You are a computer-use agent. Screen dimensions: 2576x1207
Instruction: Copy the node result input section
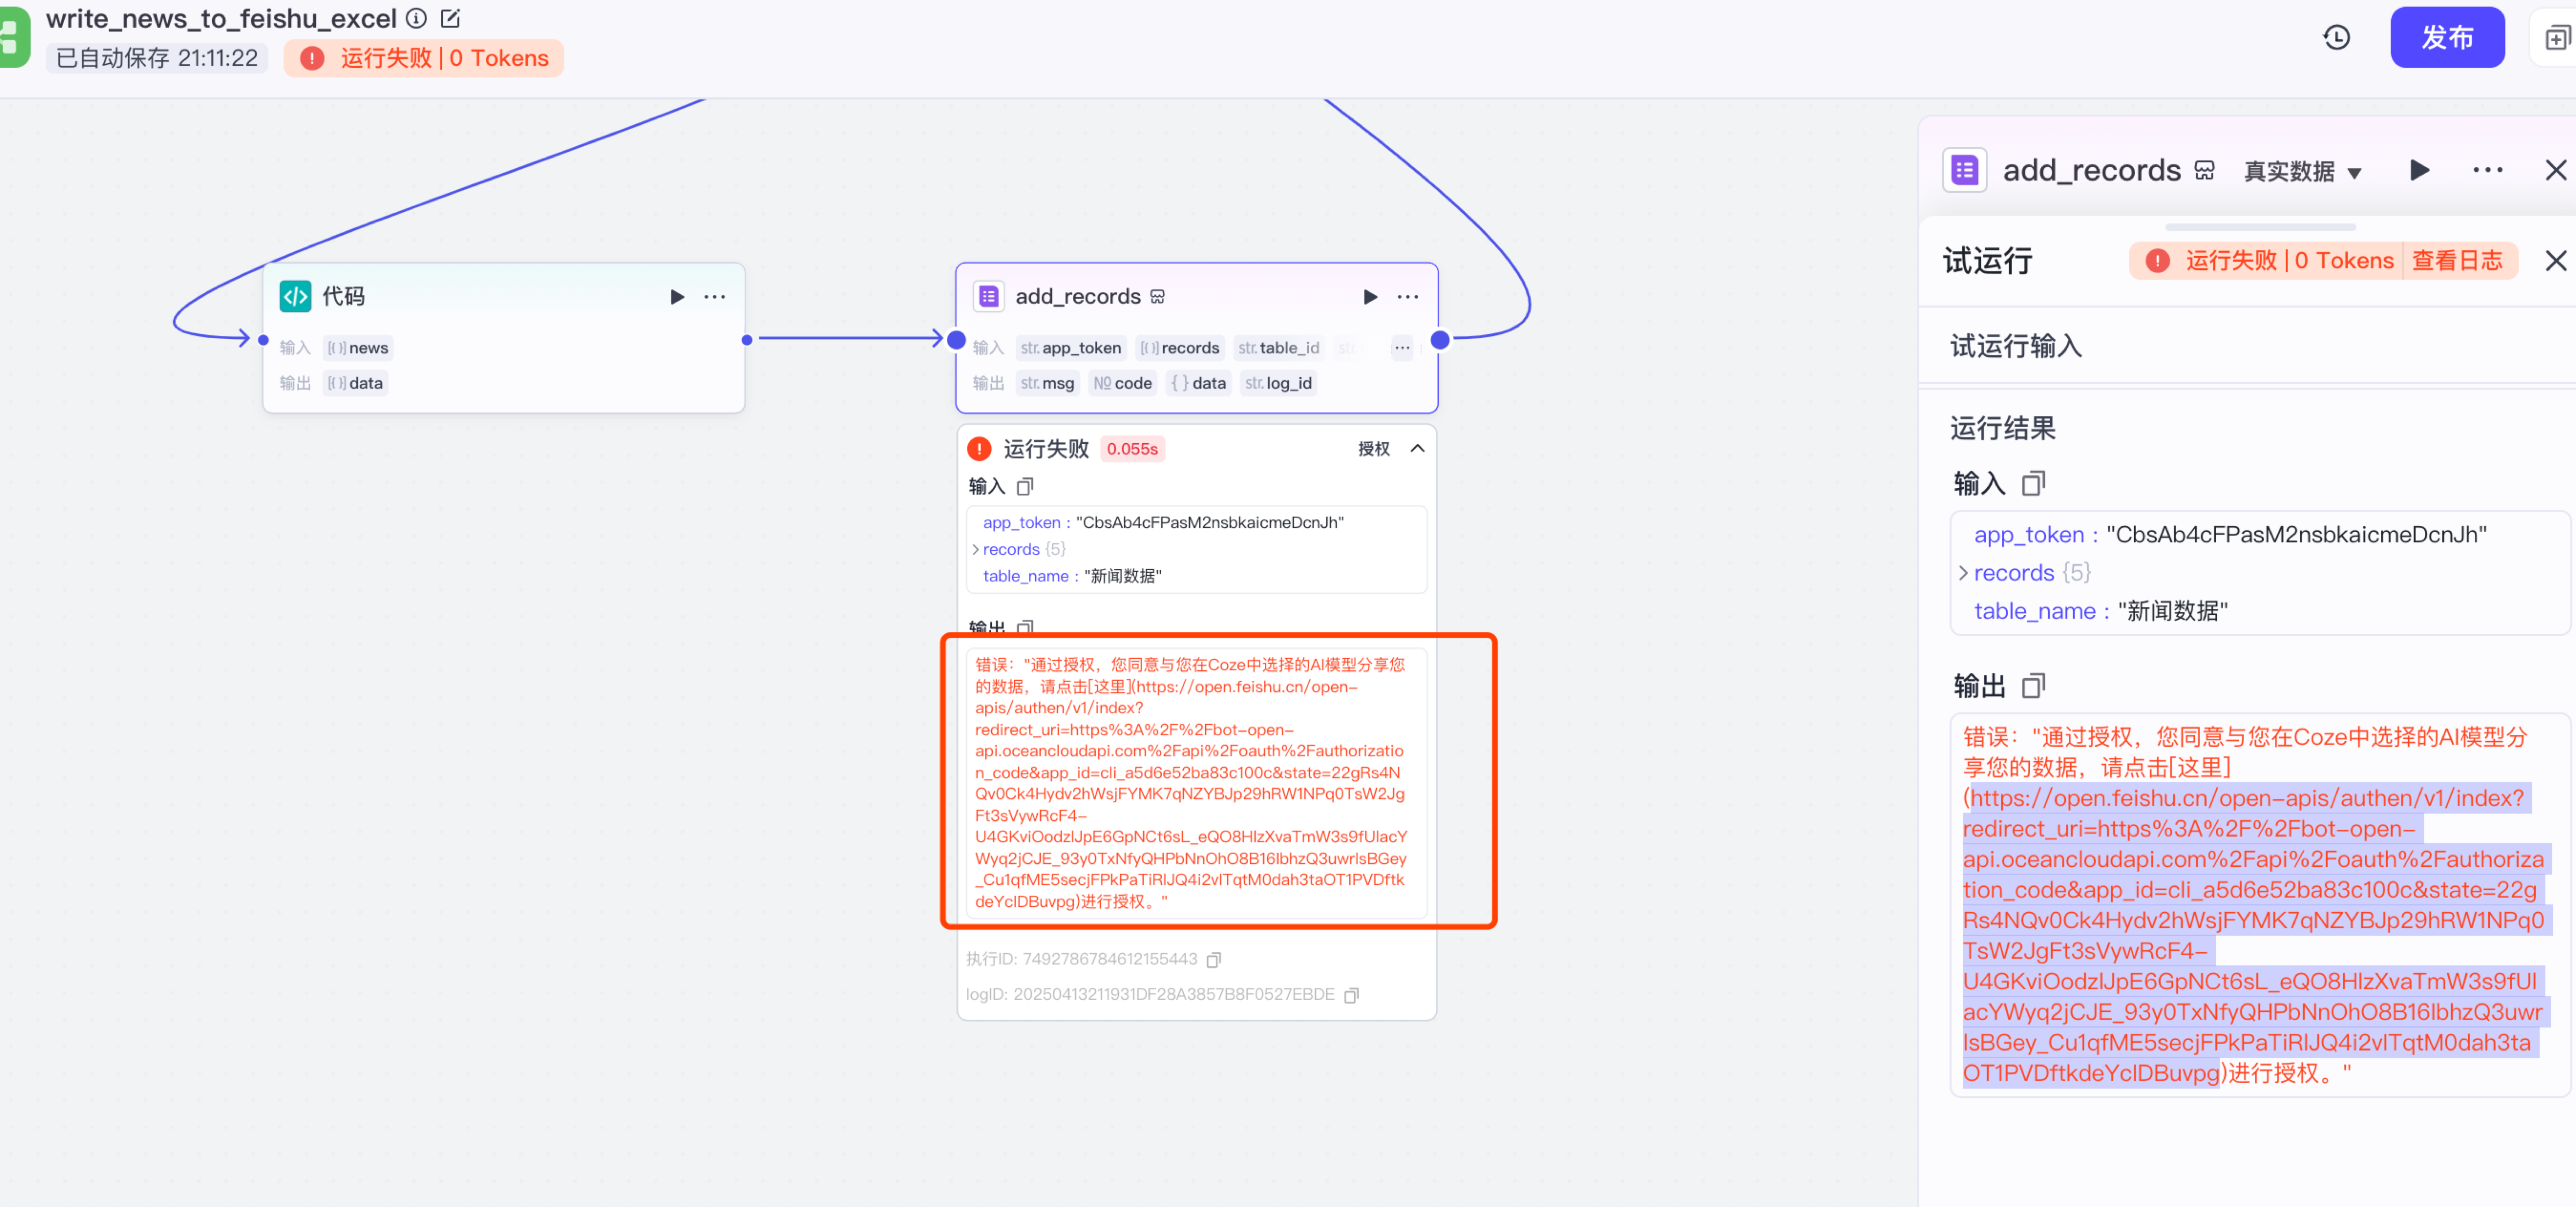coord(1025,487)
